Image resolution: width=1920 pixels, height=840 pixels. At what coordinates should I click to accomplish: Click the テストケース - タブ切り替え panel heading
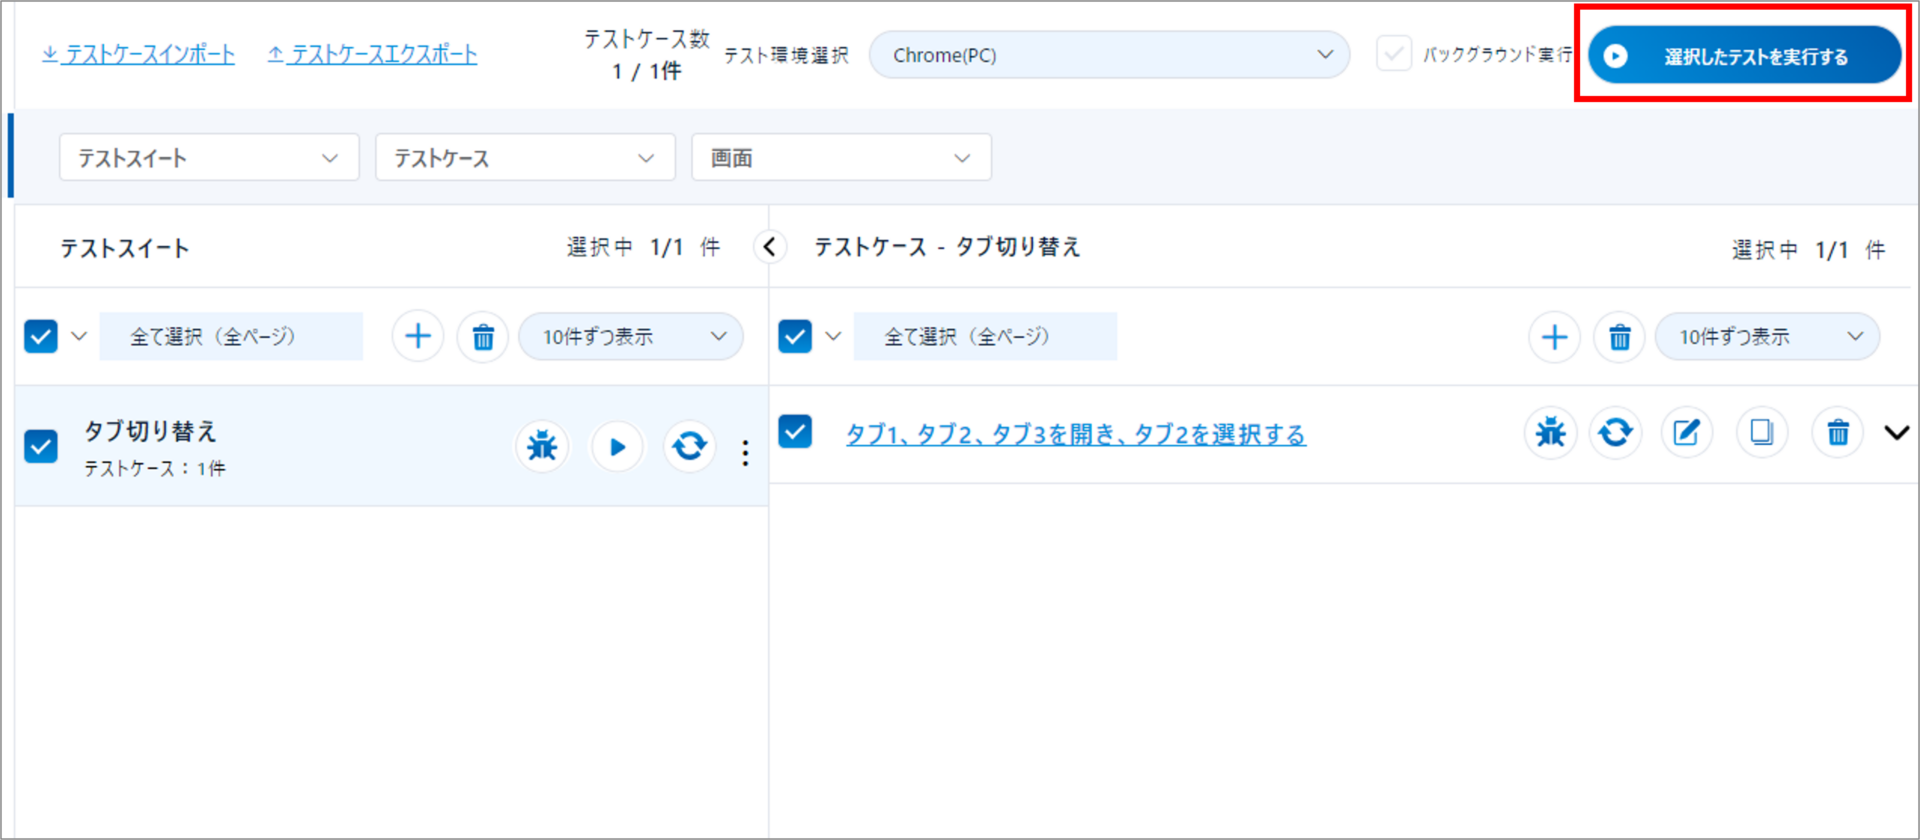[x=947, y=247]
